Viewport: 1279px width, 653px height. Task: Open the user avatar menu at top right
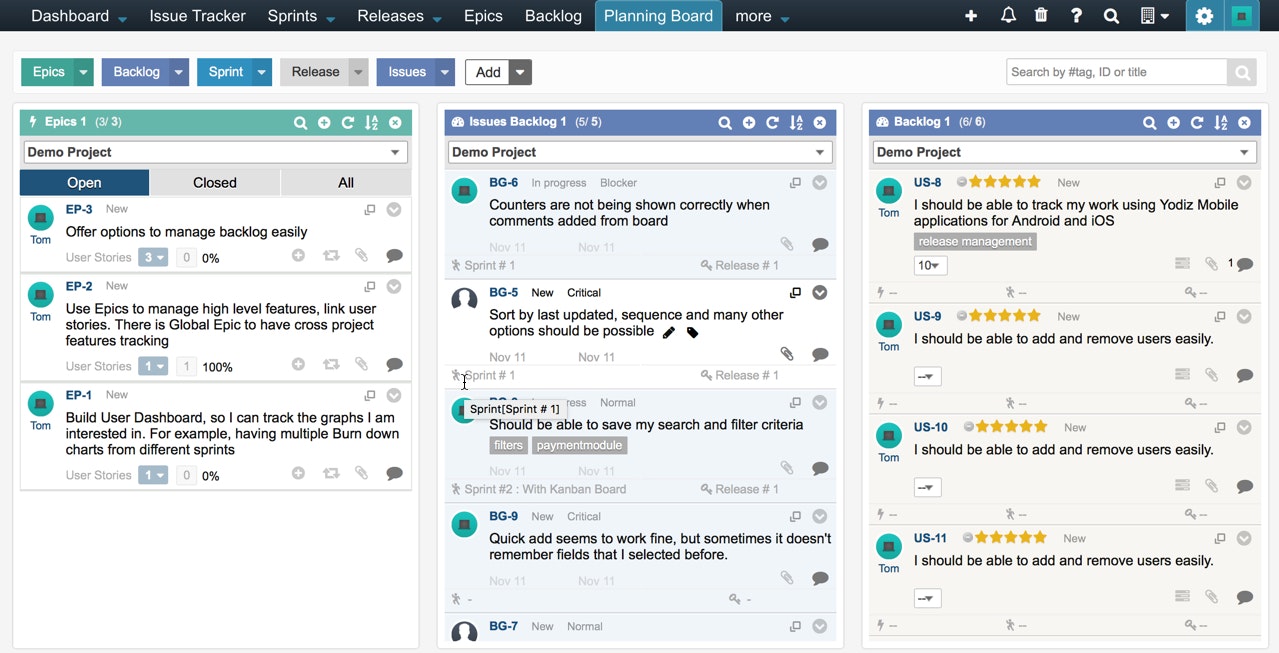1242,16
